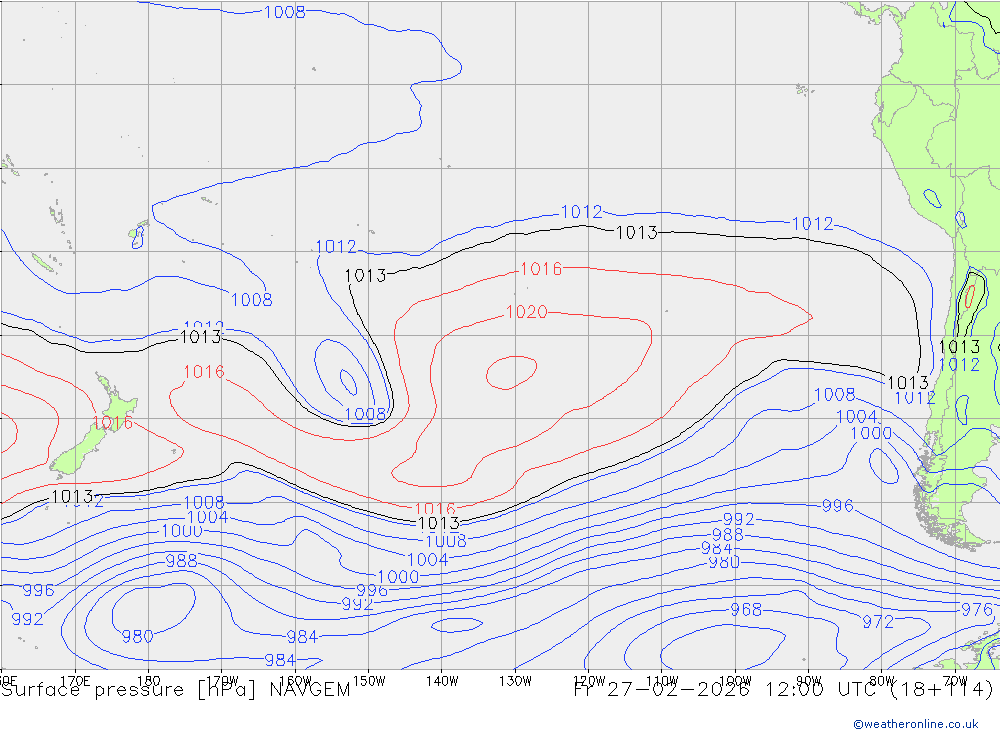Click the 'Fr 27-02-2026 12:00 UTC (18+114)' timestamp
The width and height of the screenshot is (1000, 733).
[x=784, y=690]
